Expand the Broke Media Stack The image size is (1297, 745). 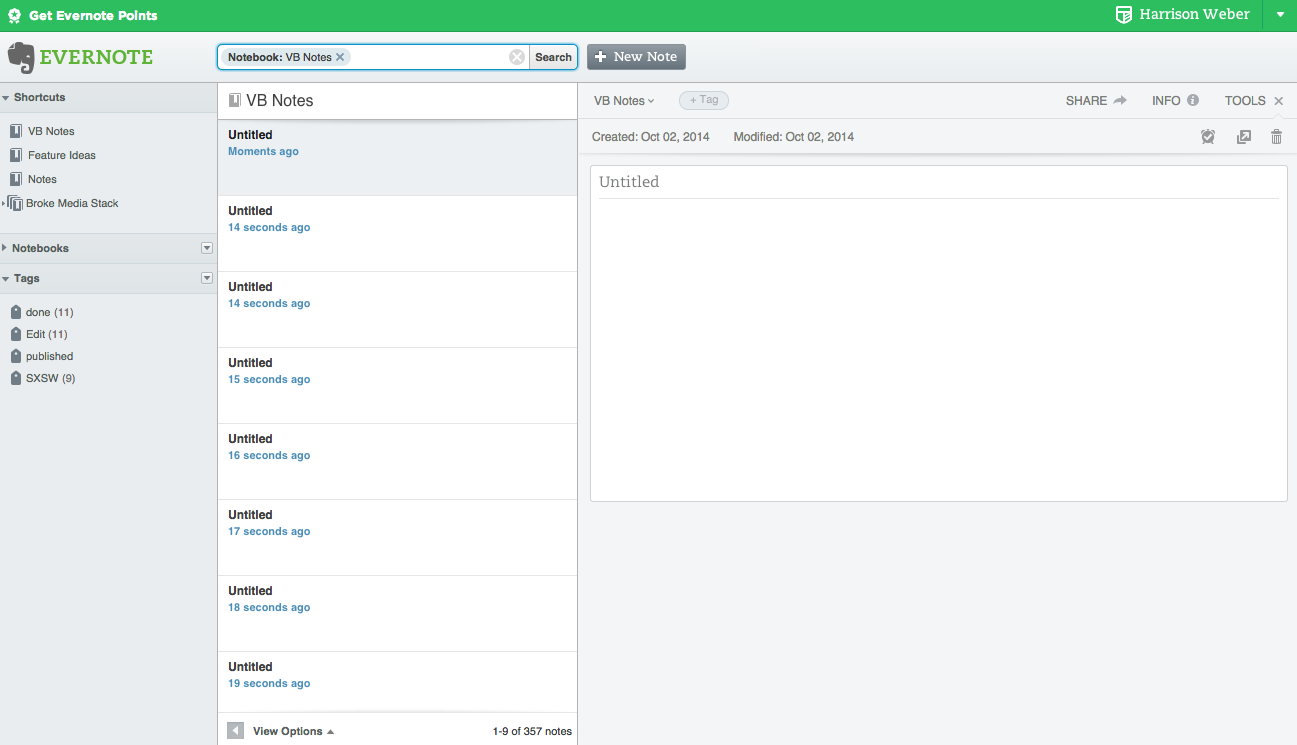[4, 203]
